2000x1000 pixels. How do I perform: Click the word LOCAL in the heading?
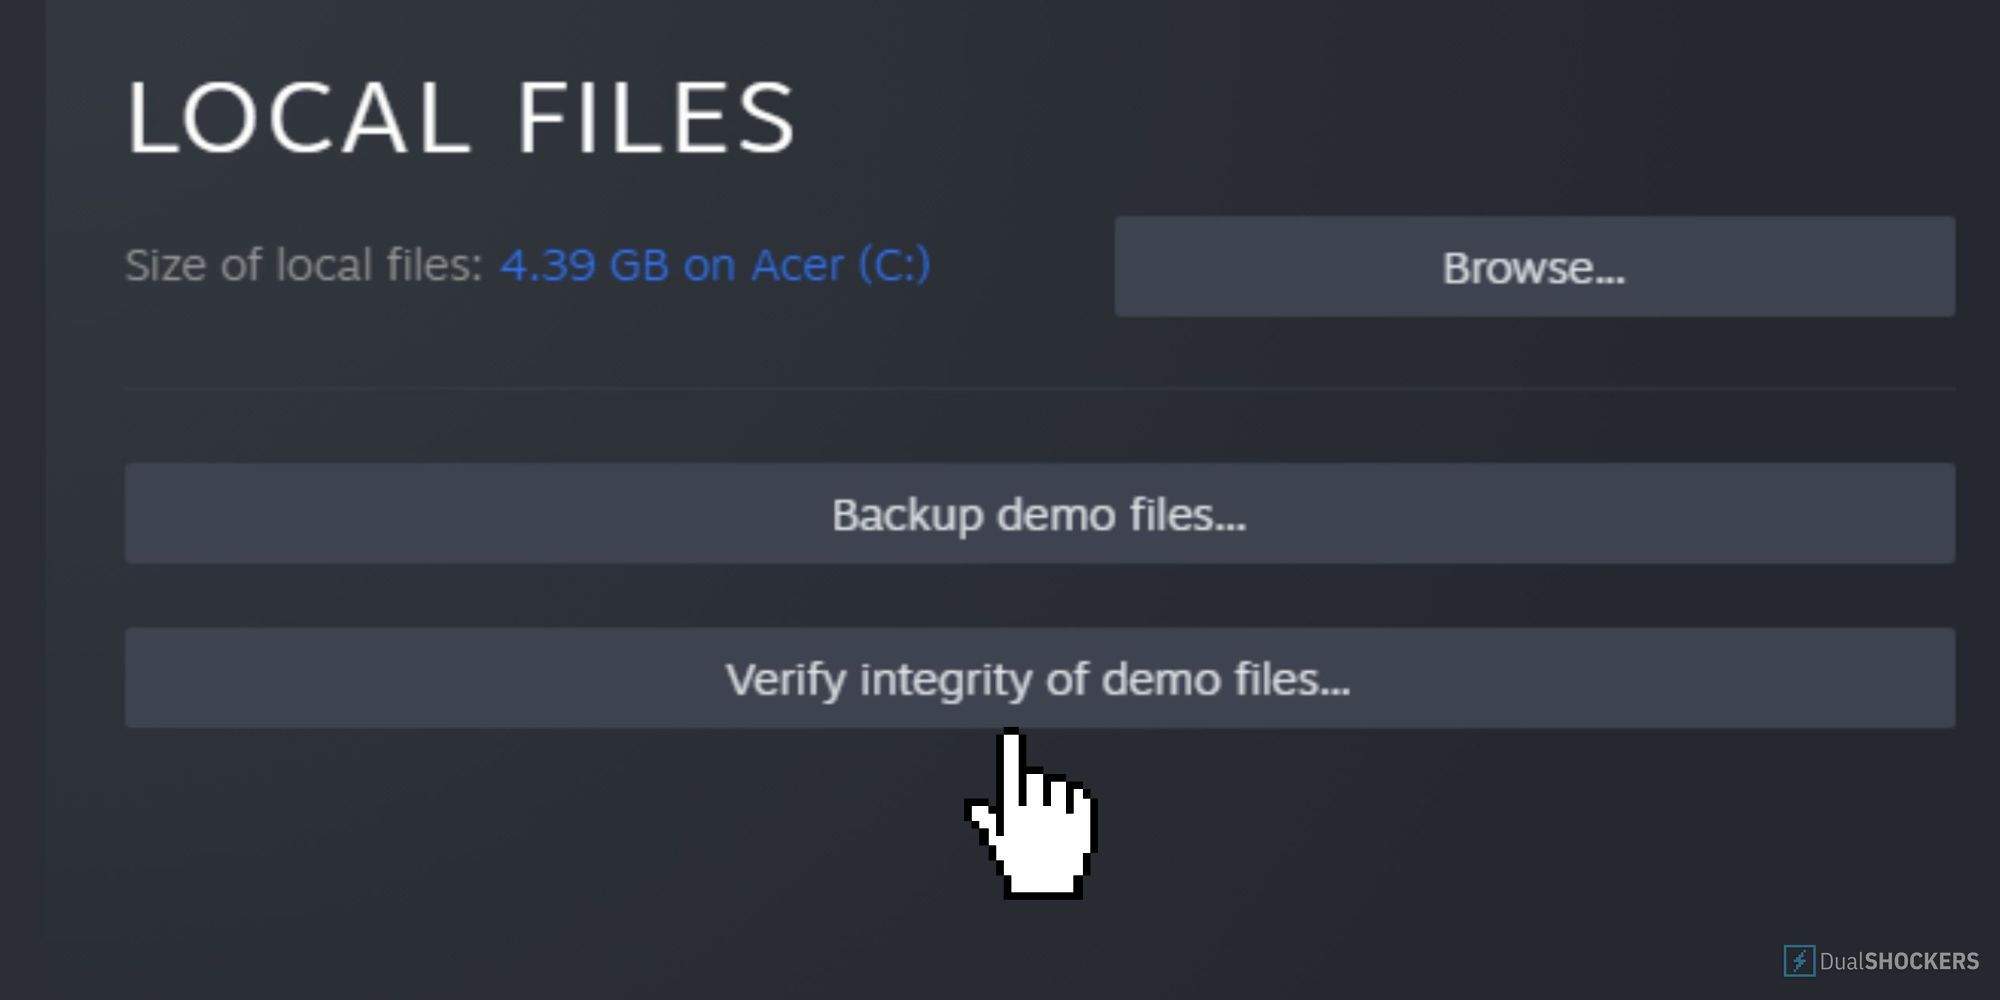click(298, 117)
